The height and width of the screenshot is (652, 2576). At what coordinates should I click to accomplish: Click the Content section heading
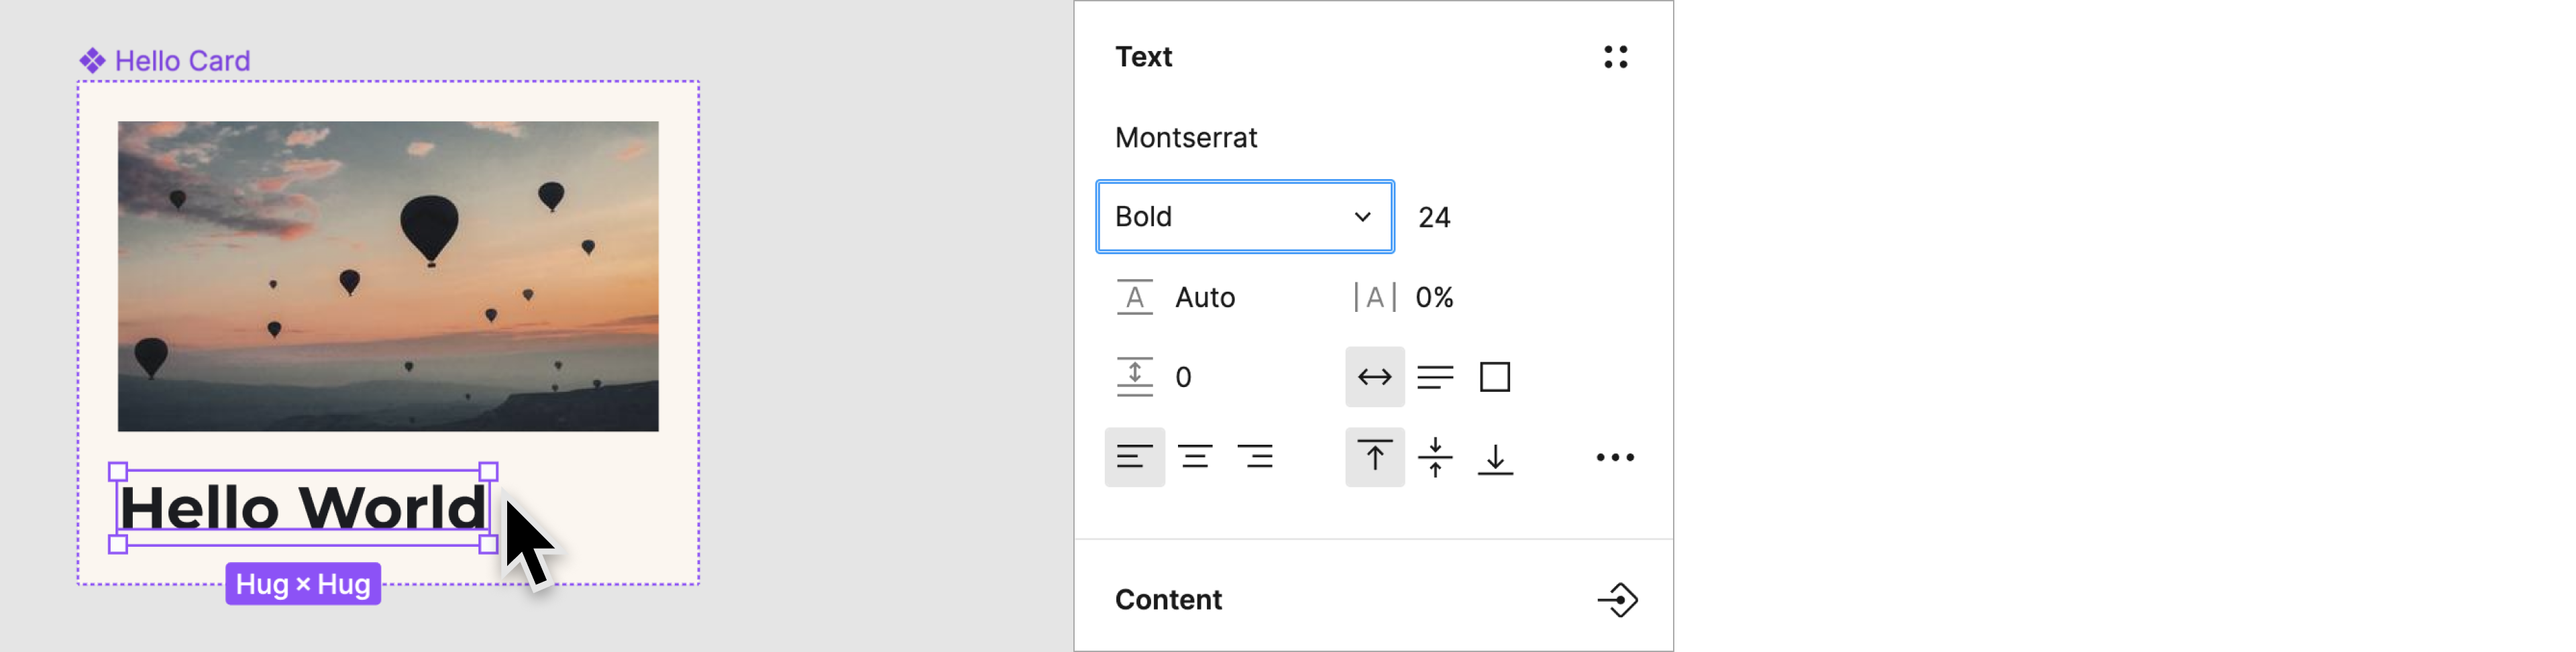point(1168,600)
